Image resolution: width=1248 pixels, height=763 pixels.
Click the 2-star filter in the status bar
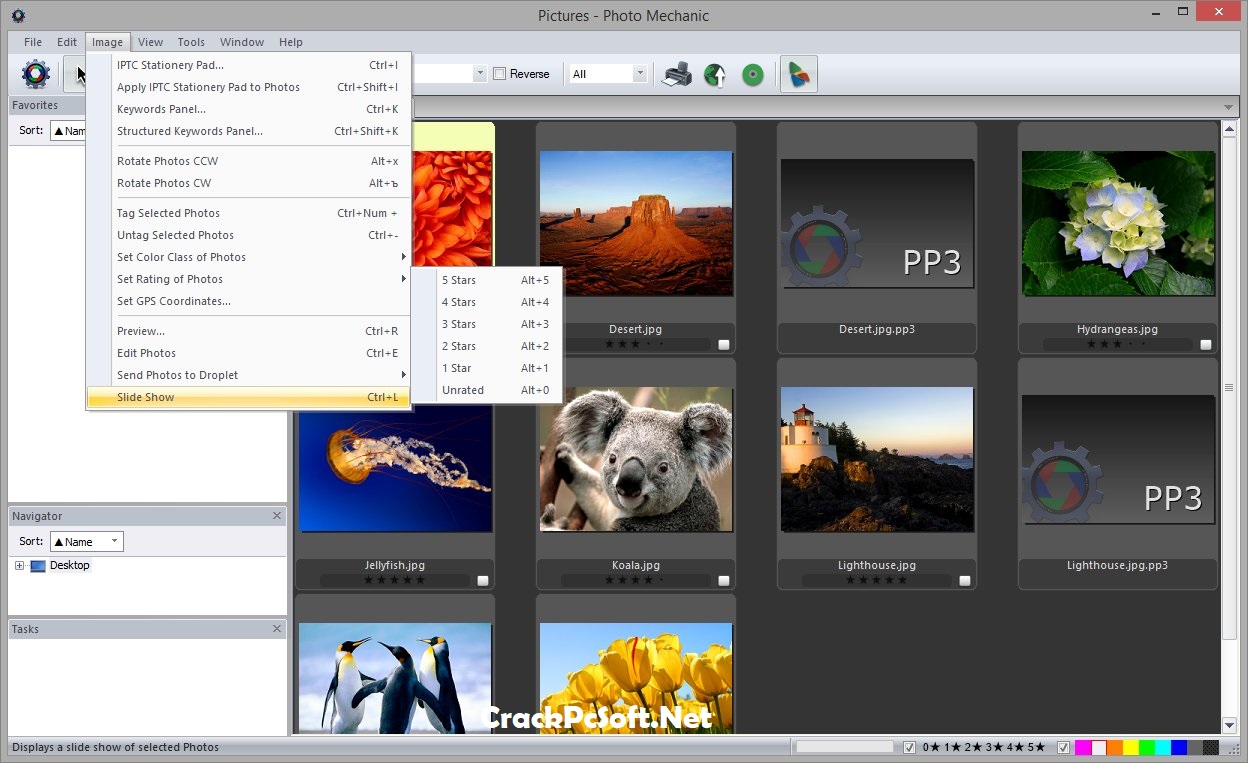click(x=973, y=747)
